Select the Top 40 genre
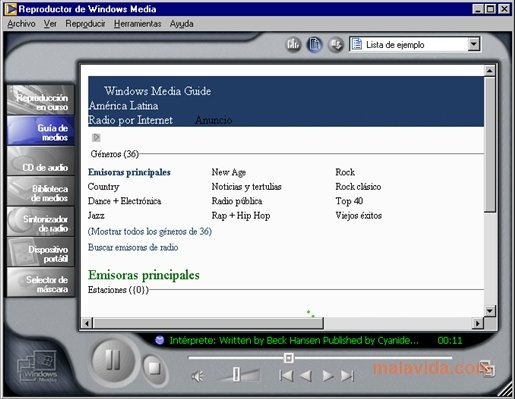The width and height of the screenshot is (515, 399). coord(349,201)
